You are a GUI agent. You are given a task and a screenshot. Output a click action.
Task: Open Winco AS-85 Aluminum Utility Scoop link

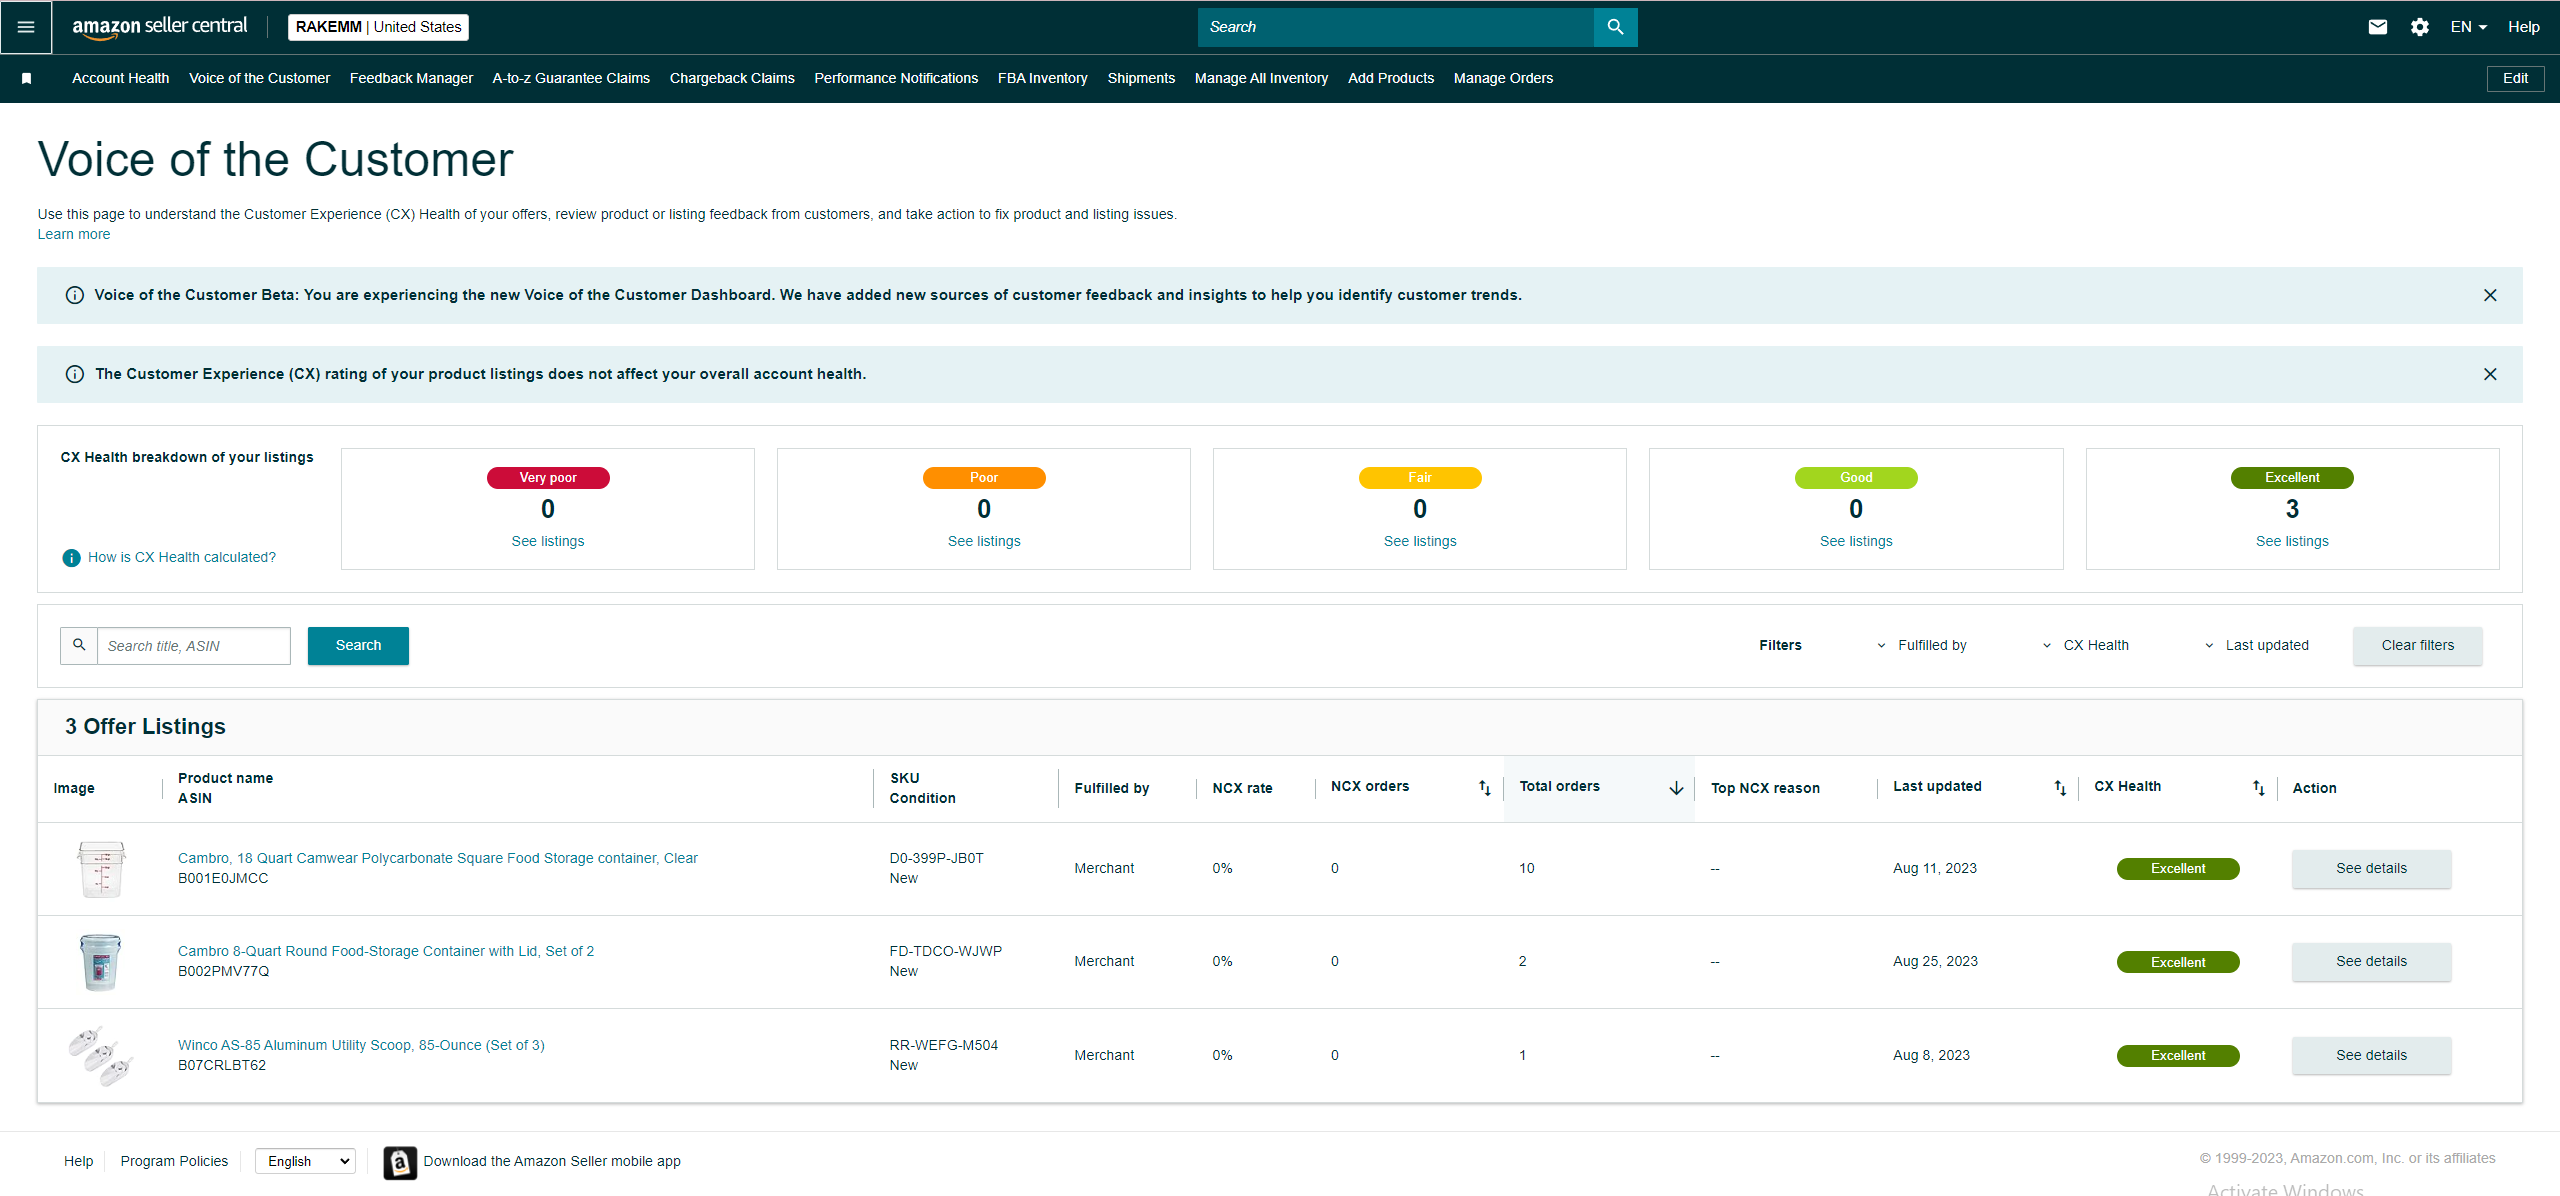361,1046
